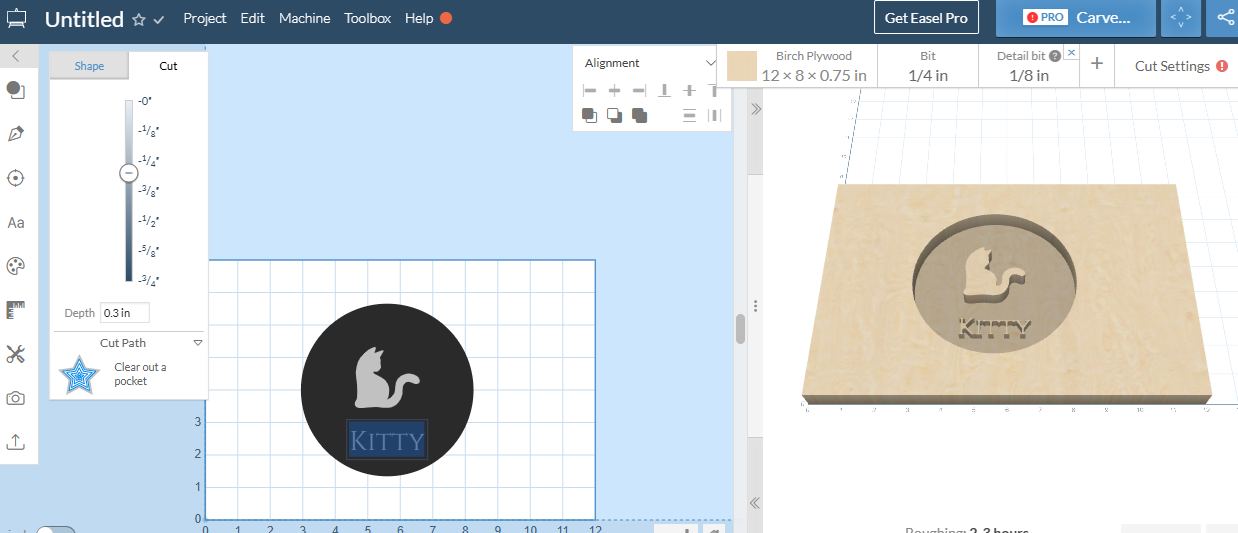Click the Get Easel Pro button
1238x533 pixels.
(x=926, y=18)
